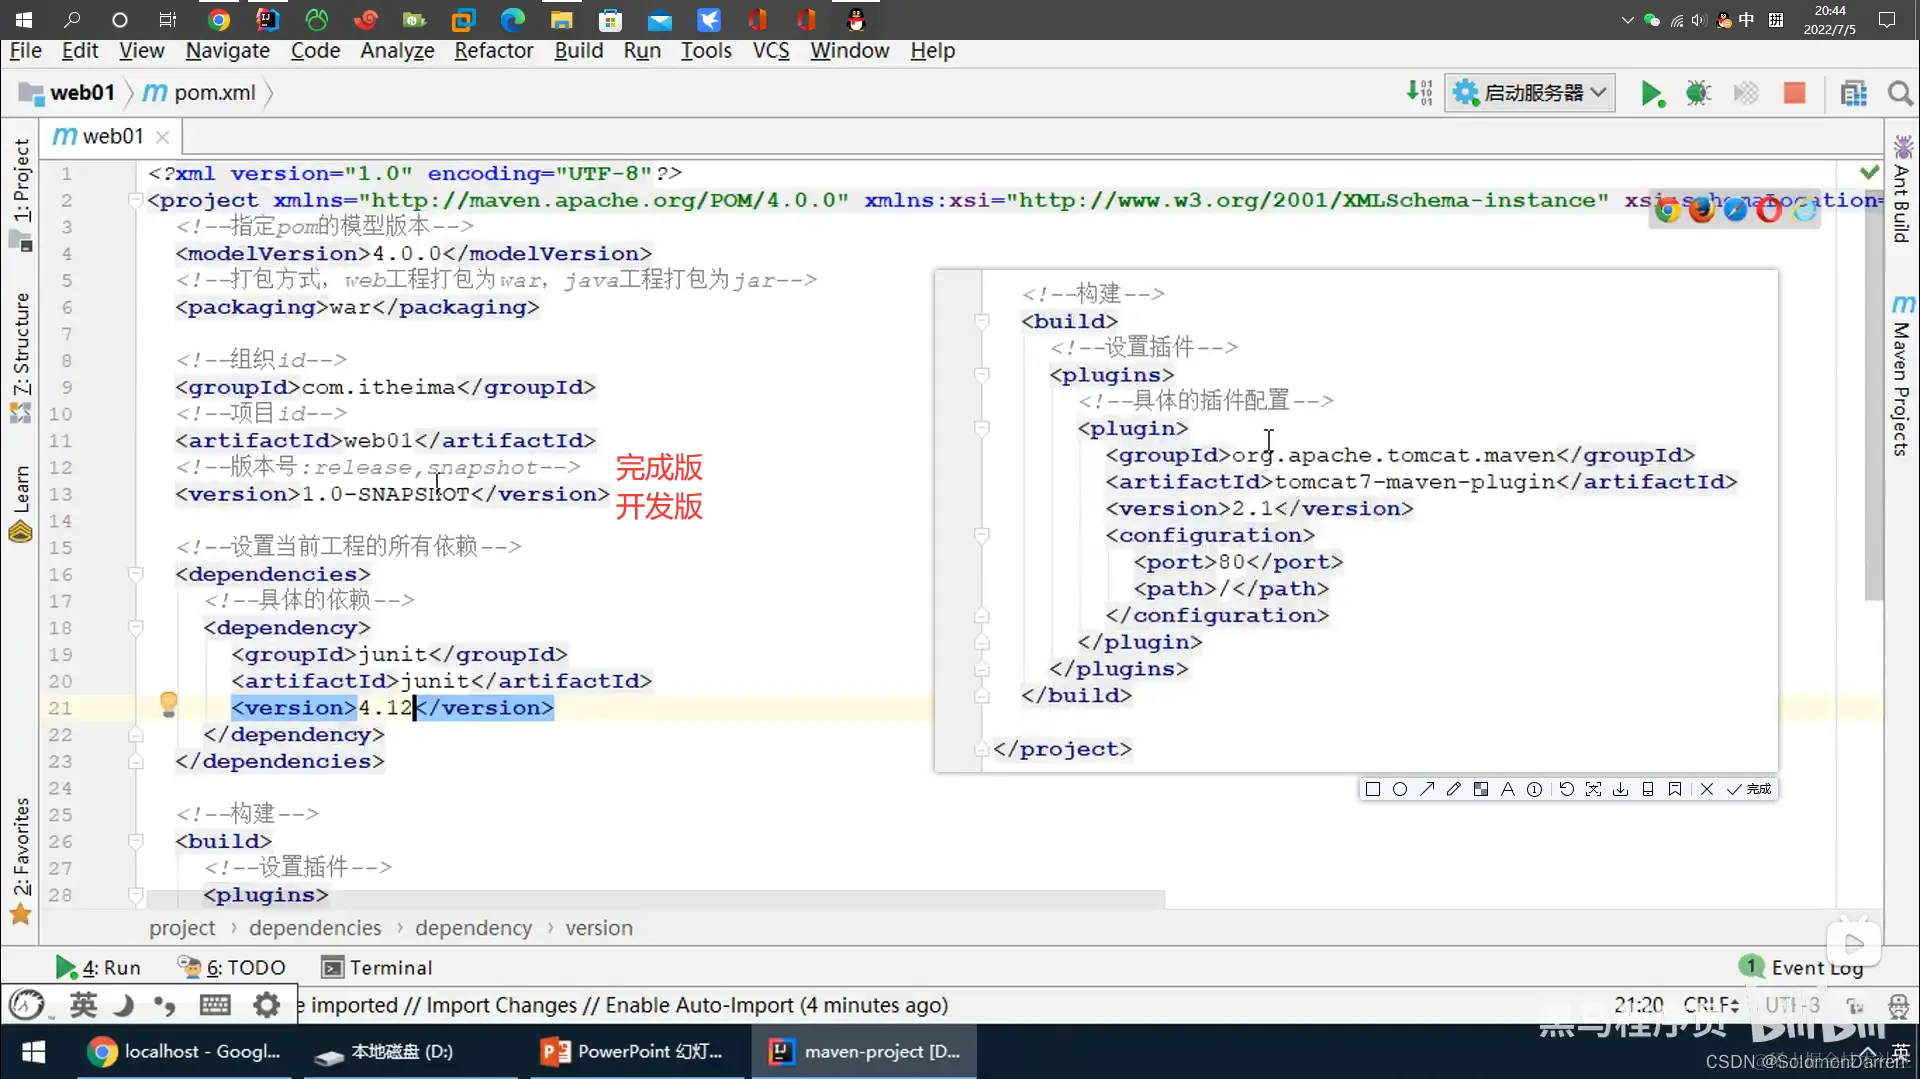Image resolution: width=1920 pixels, height=1079 pixels.
Task: Stop the running process
Action: [x=1794, y=93]
